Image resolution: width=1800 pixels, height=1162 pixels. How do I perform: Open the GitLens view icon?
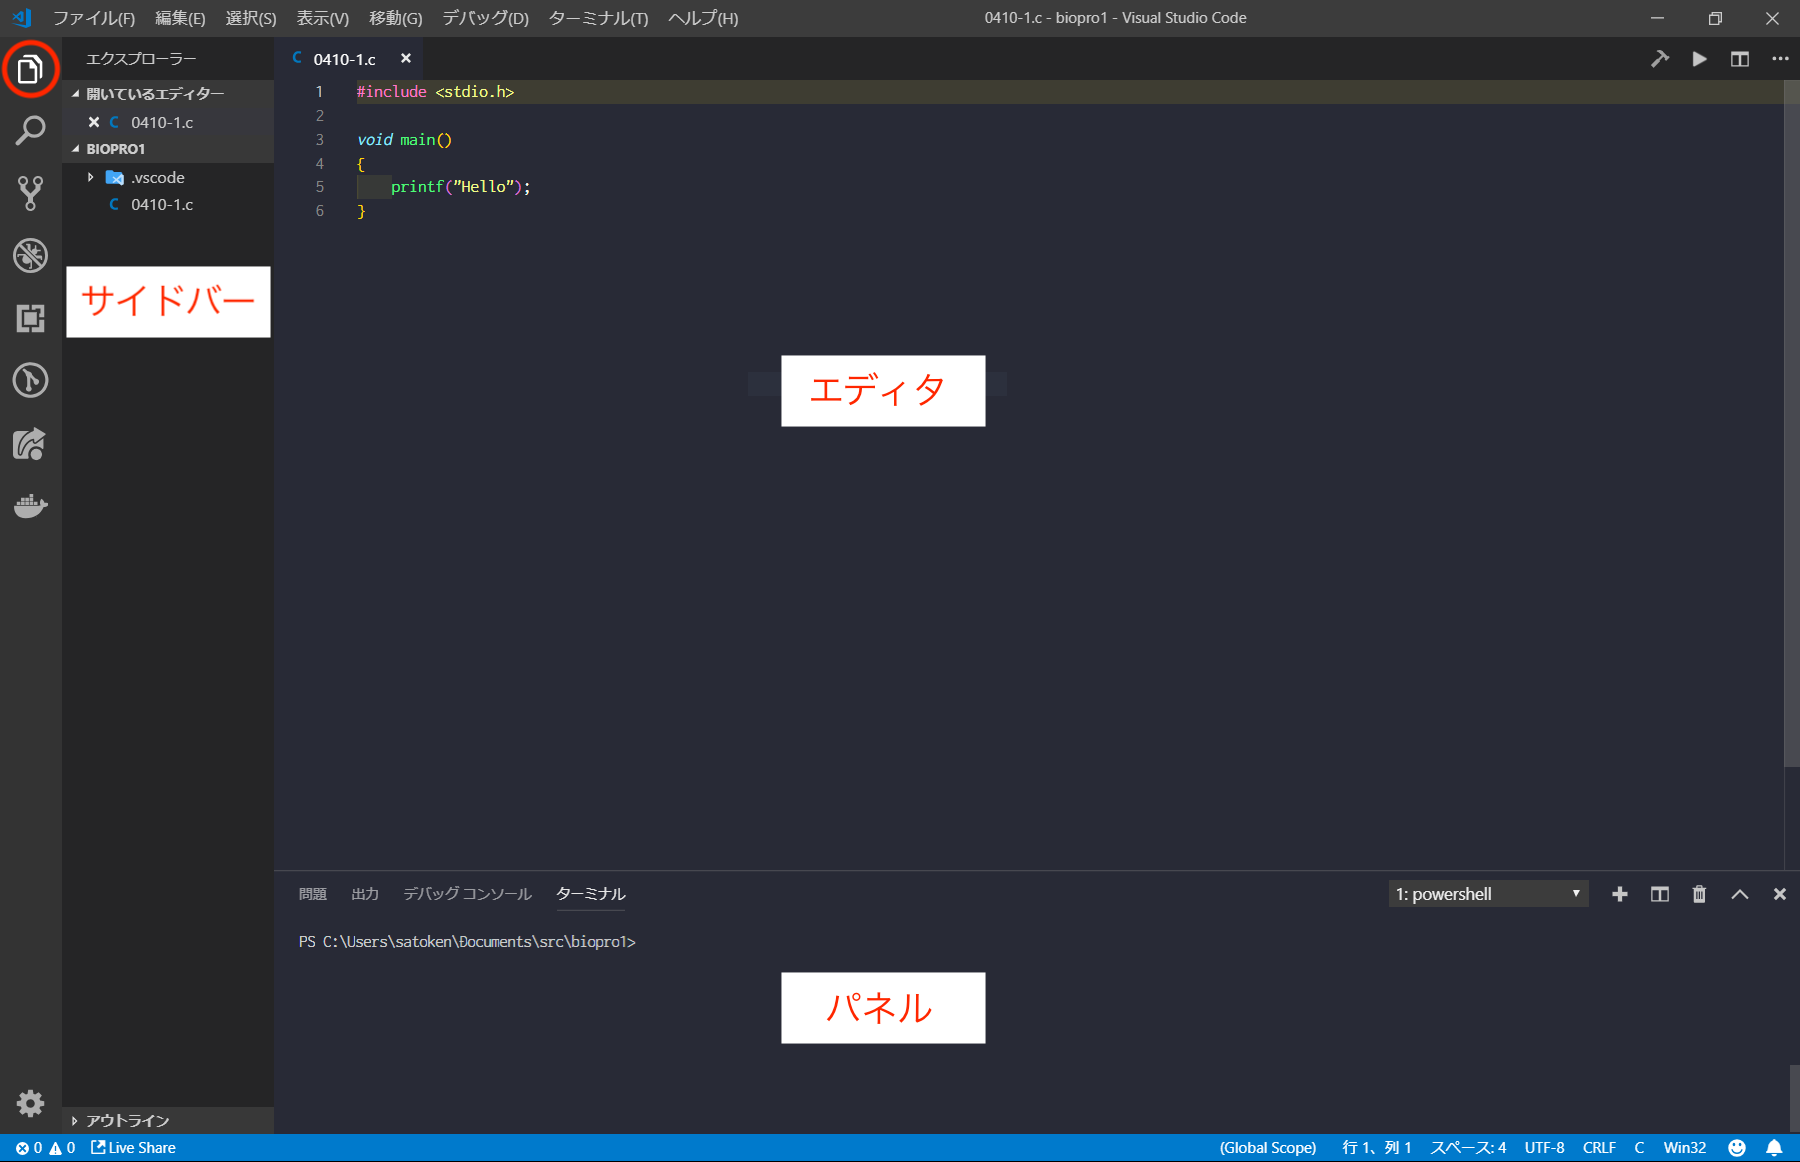(30, 380)
